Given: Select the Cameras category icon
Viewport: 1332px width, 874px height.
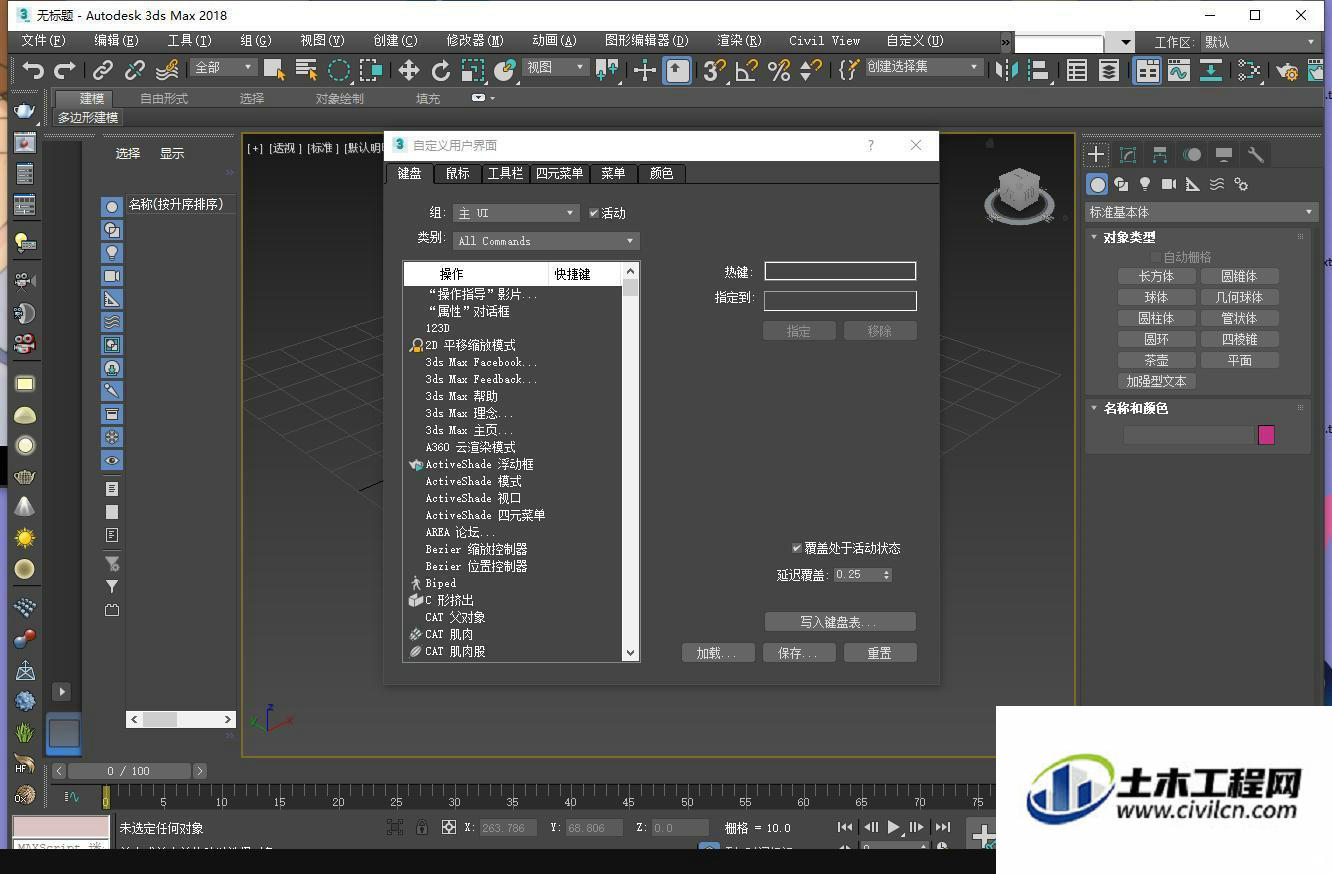Looking at the screenshot, I should click(x=1168, y=184).
